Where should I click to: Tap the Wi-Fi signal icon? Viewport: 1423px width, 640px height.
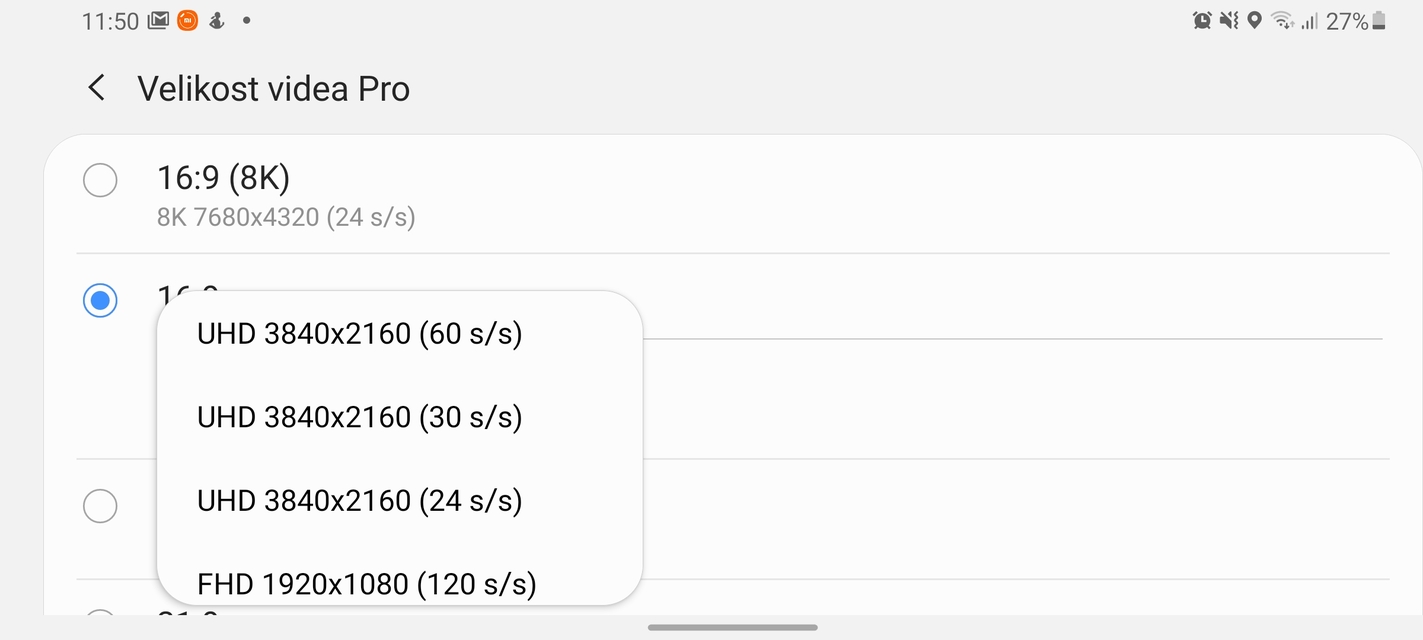1283,20
